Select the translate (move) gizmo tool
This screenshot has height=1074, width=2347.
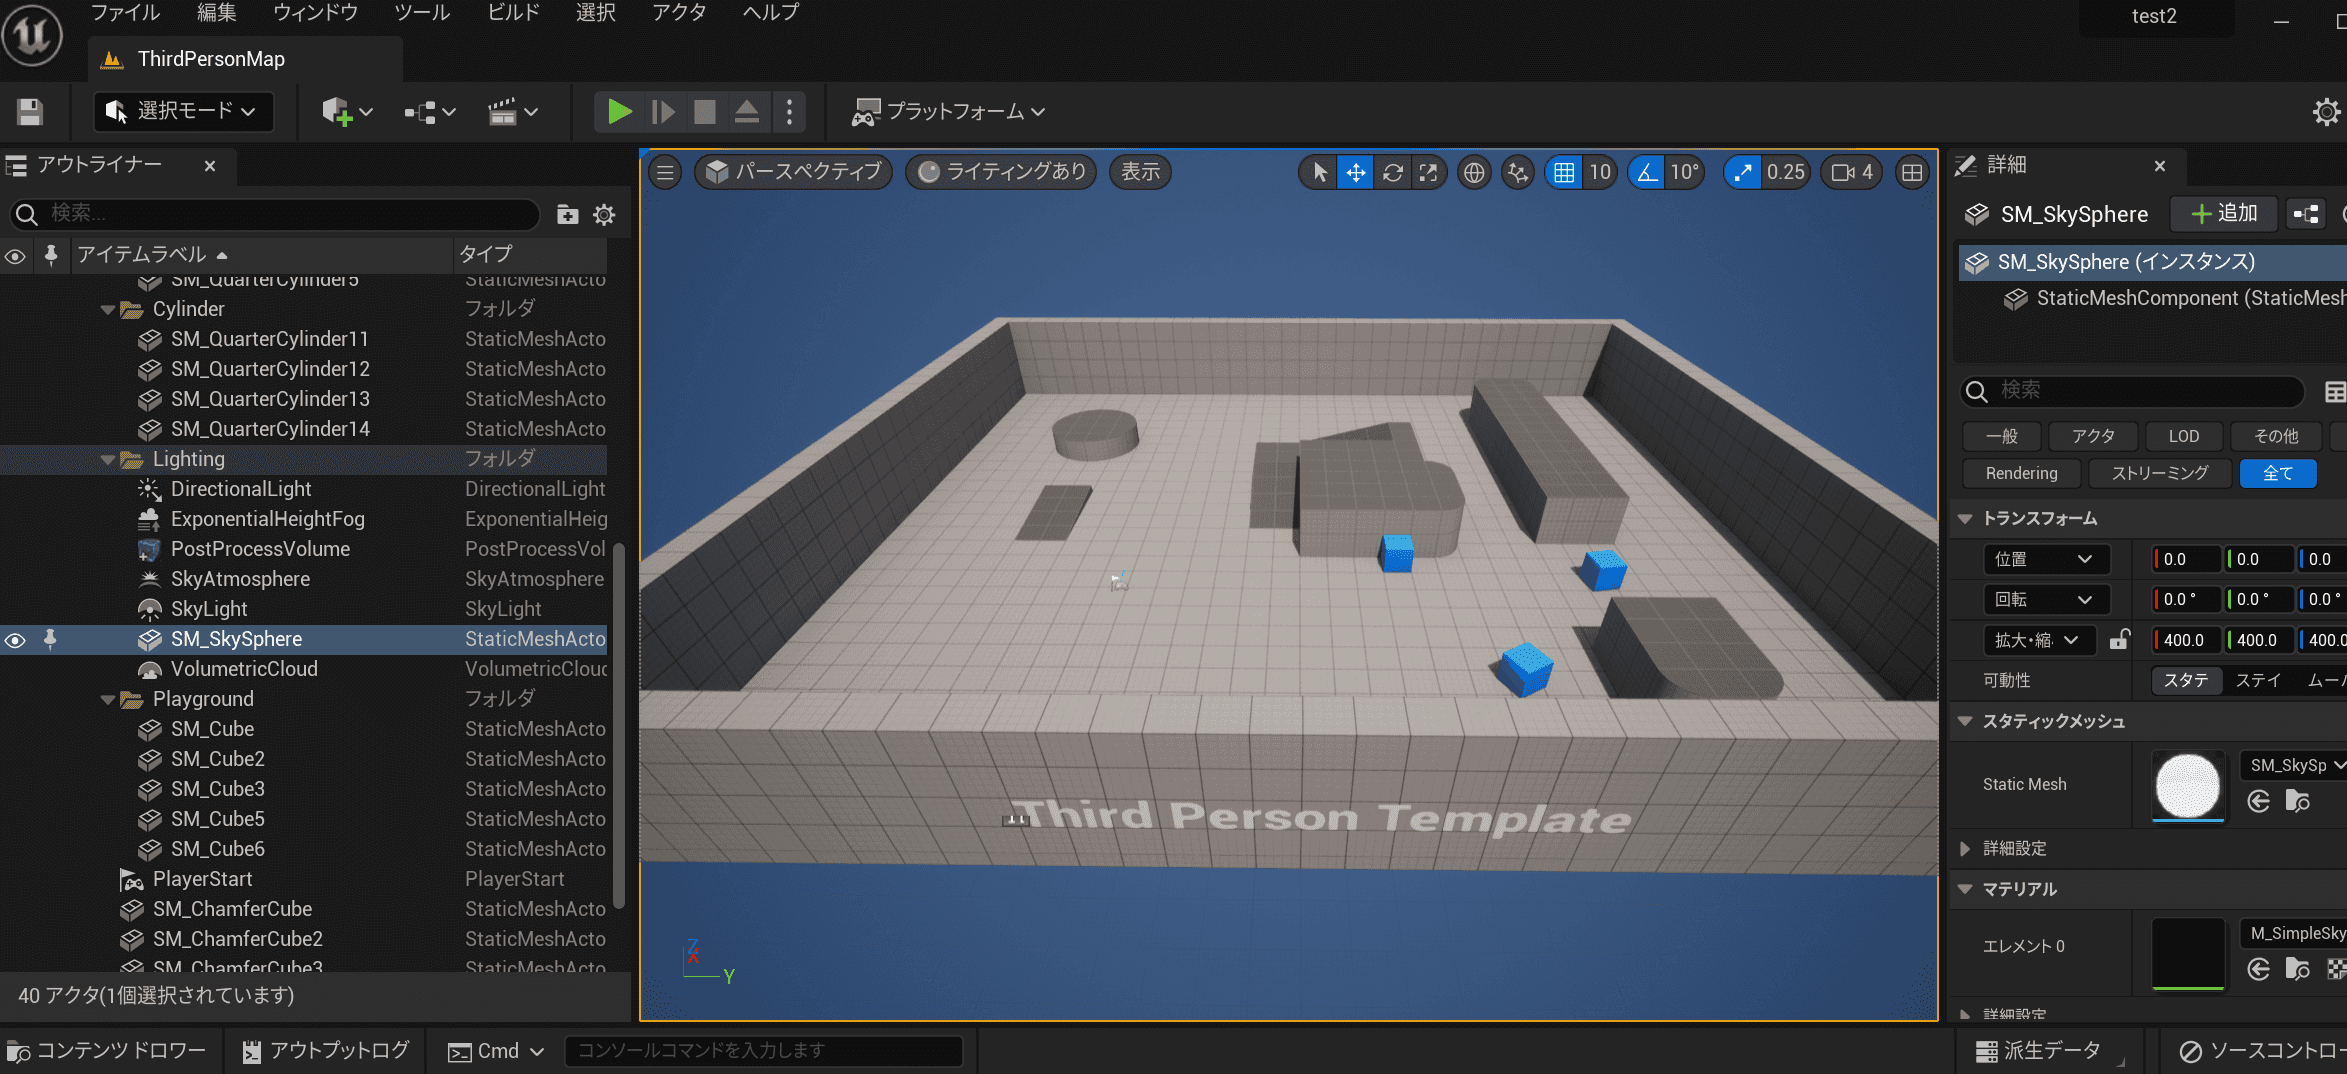coord(1355,173)
